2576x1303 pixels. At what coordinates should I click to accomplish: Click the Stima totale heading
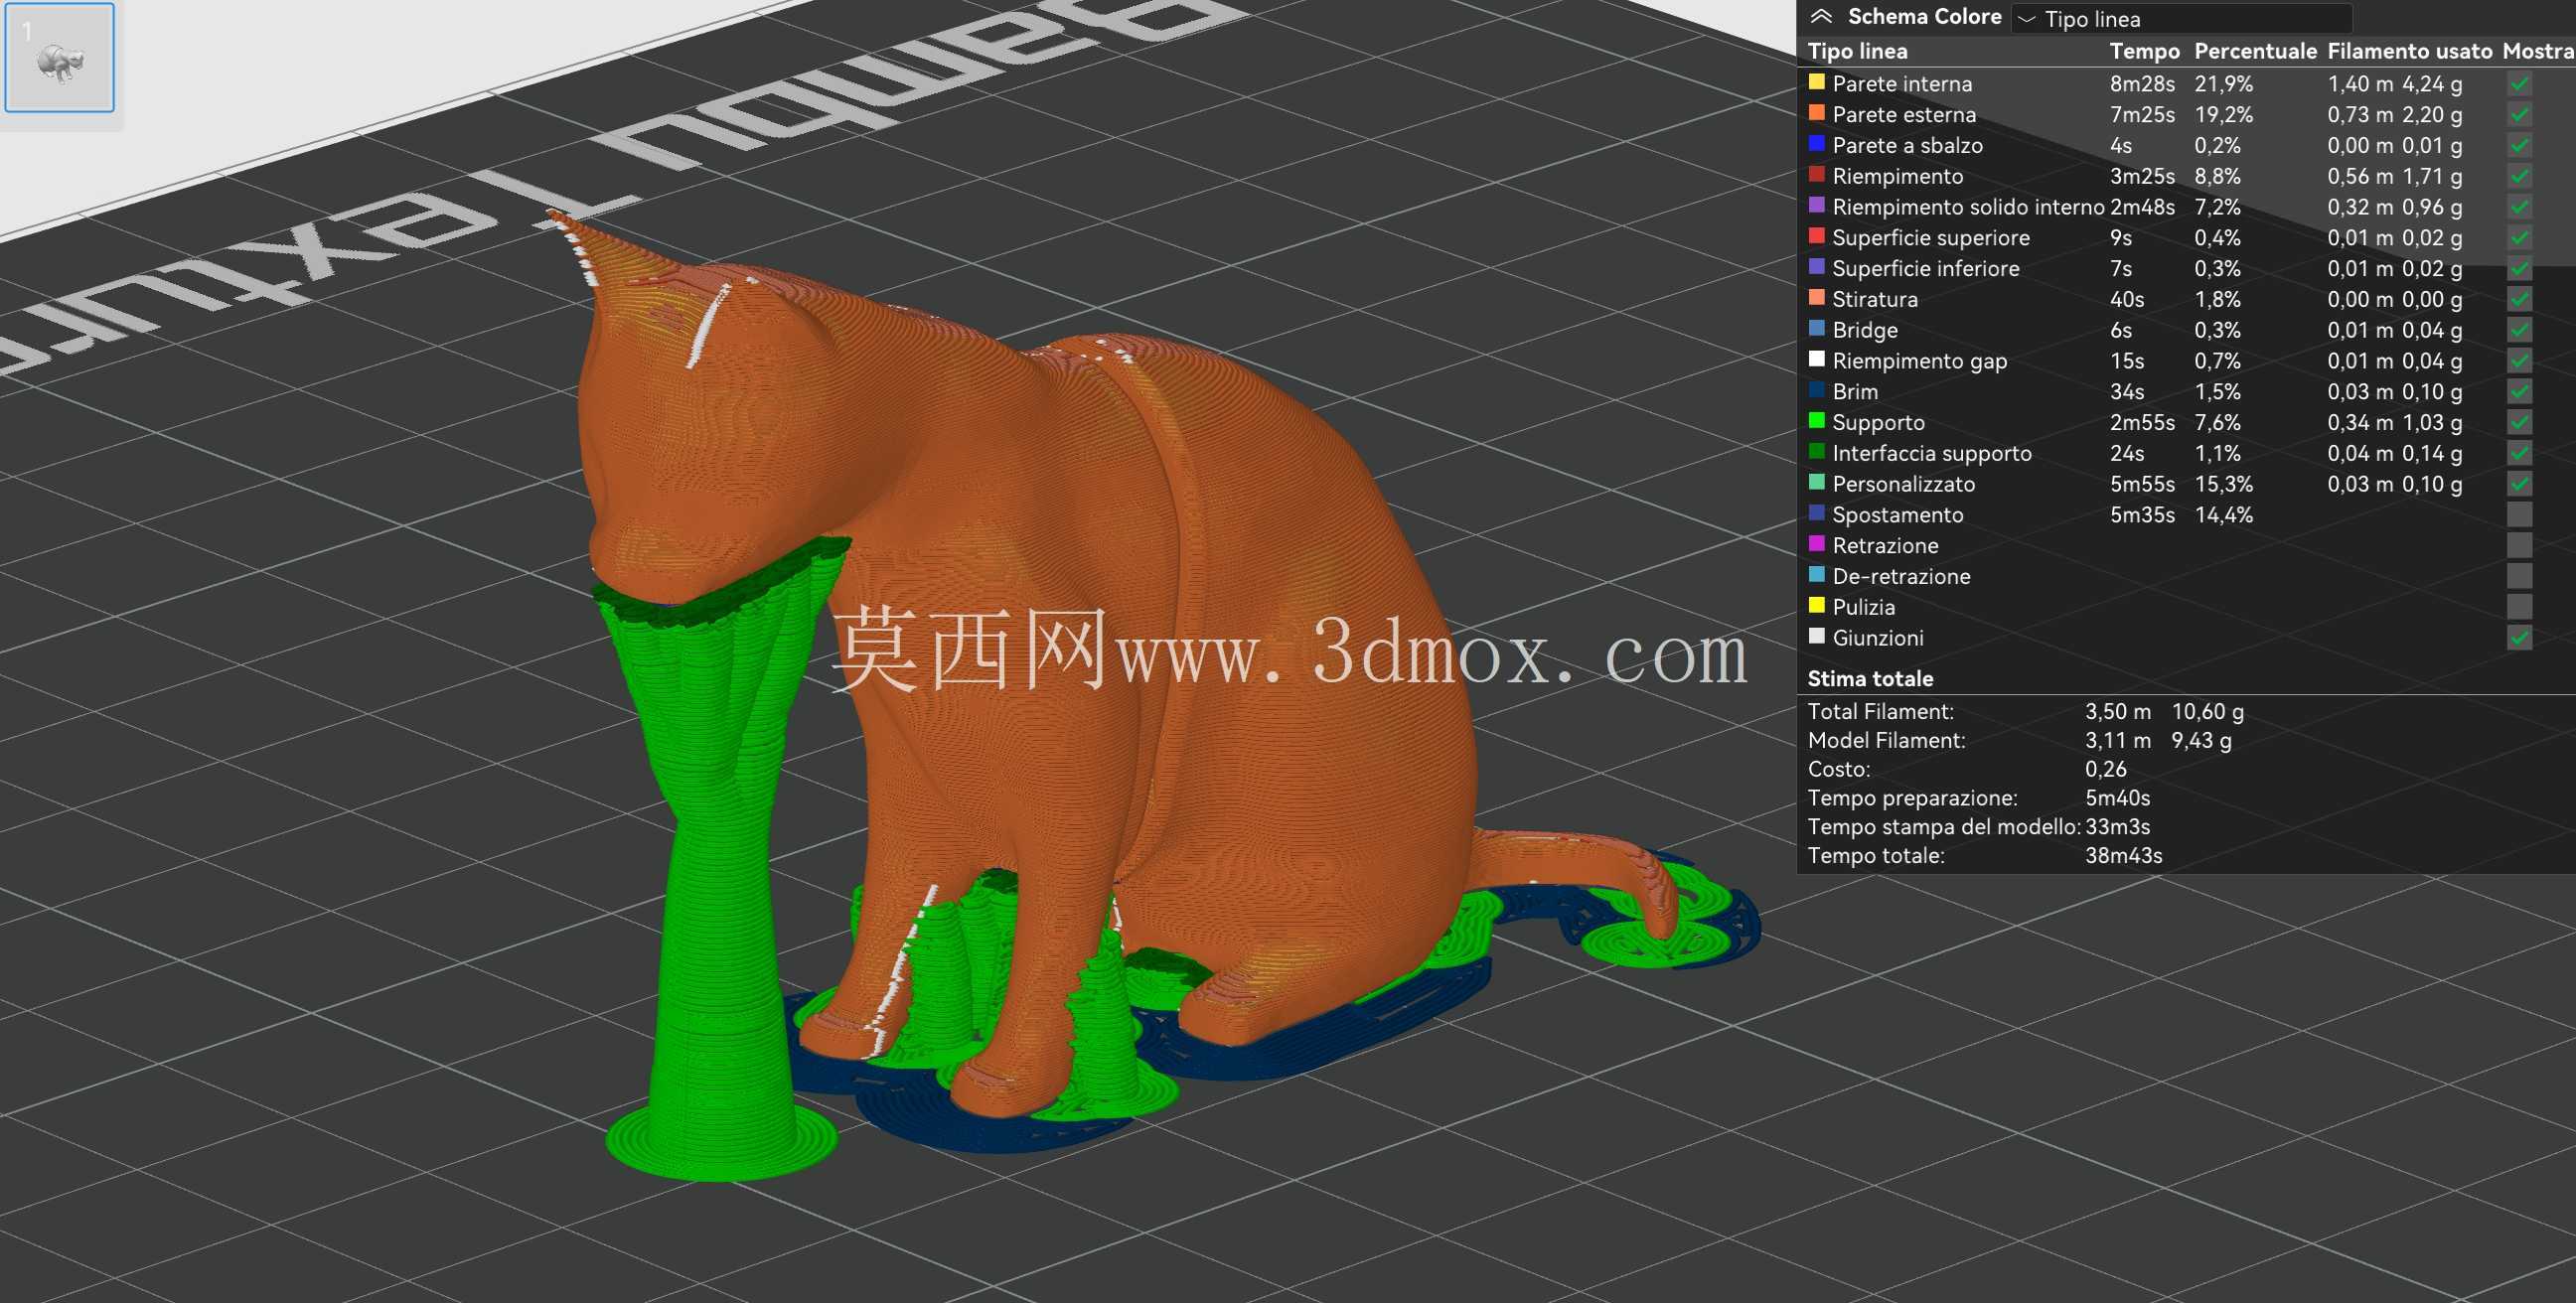[1870, 679]
